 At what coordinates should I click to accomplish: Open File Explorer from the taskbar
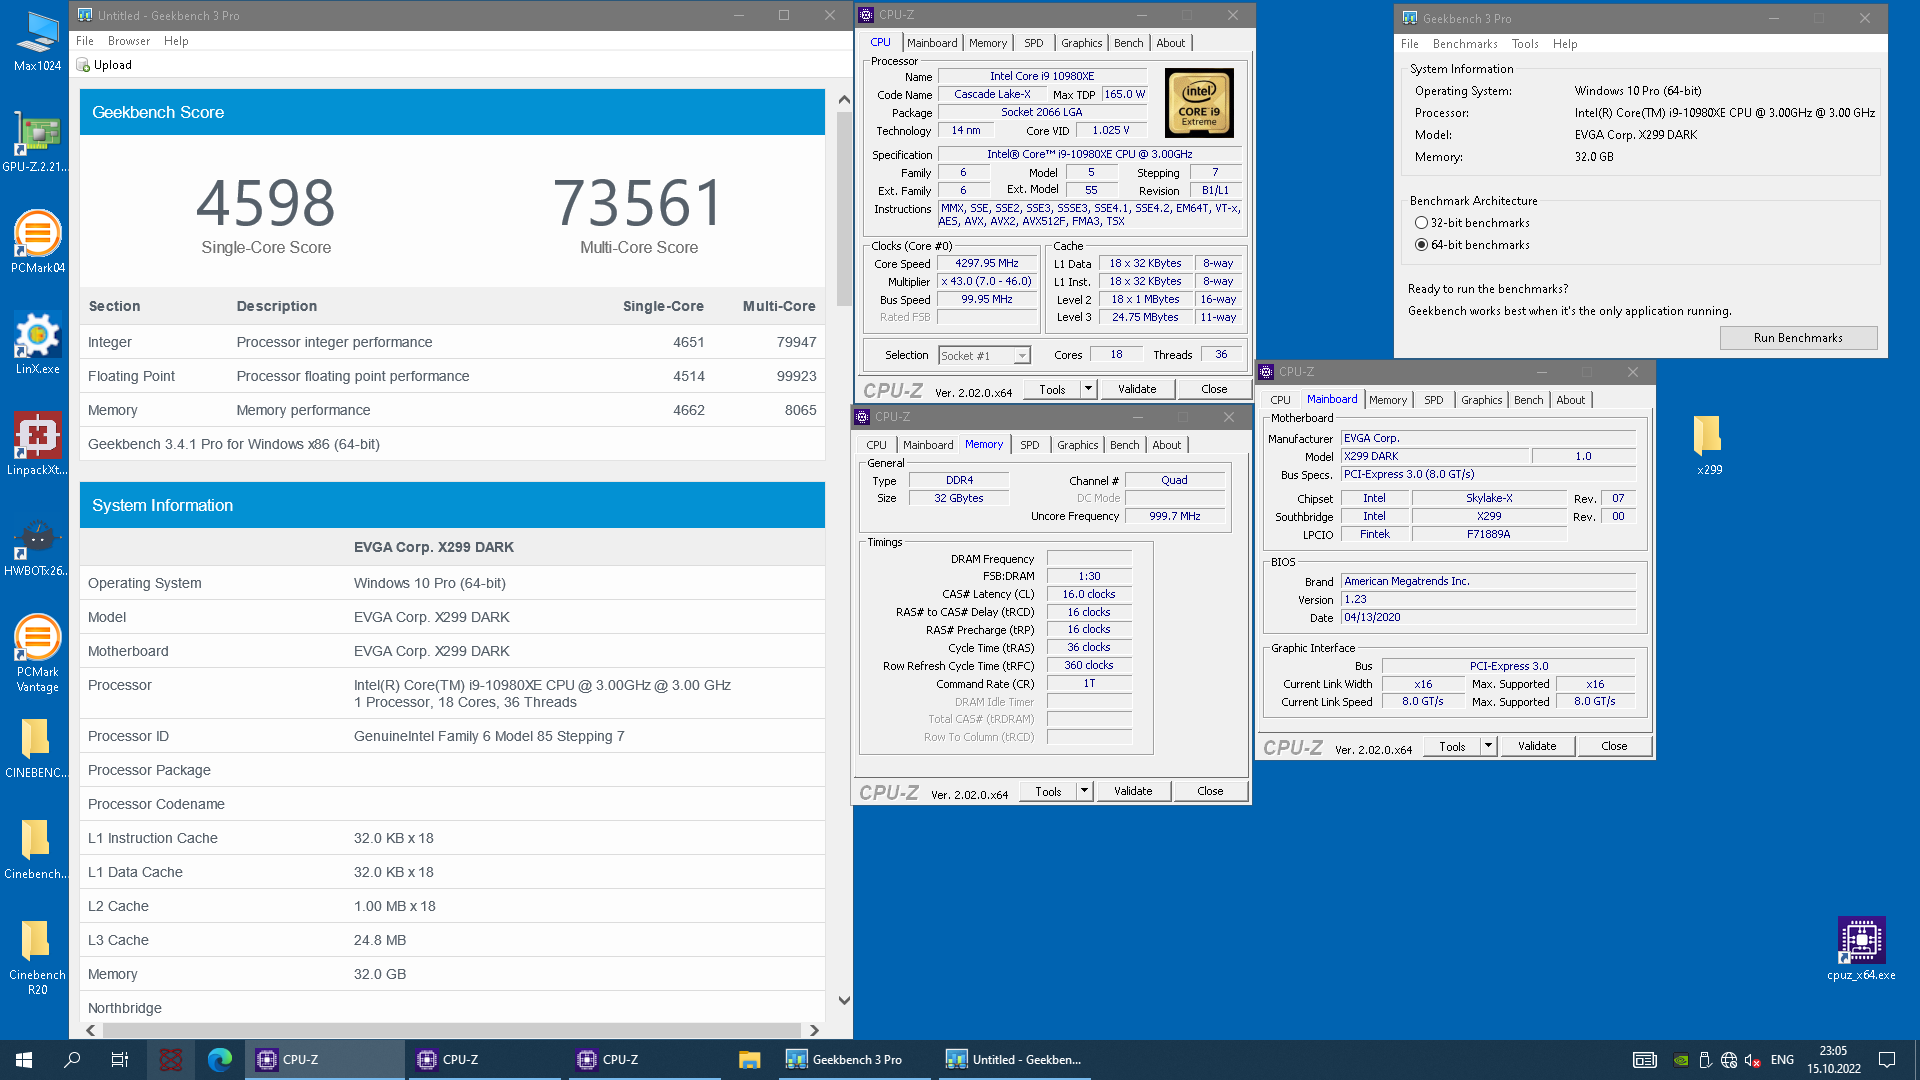749,1060
